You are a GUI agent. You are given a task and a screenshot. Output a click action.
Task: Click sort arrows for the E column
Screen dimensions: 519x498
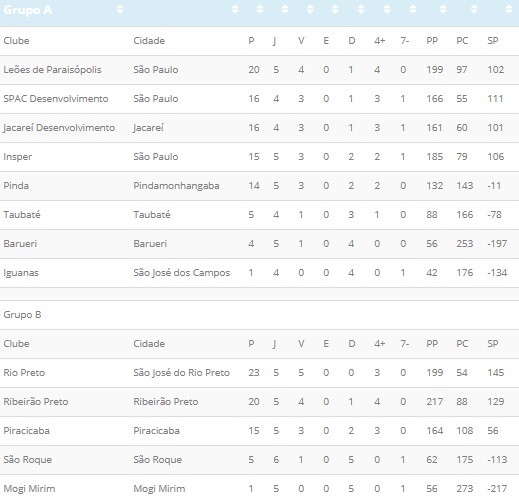click(x=335, y=9)
